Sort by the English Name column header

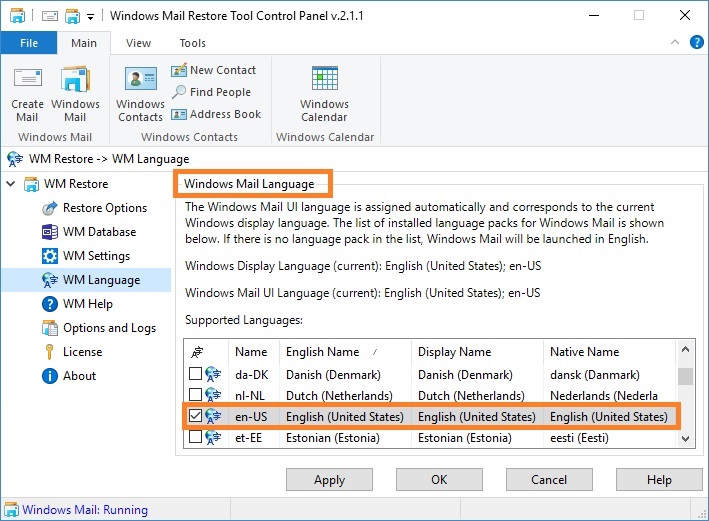(345, 352)
